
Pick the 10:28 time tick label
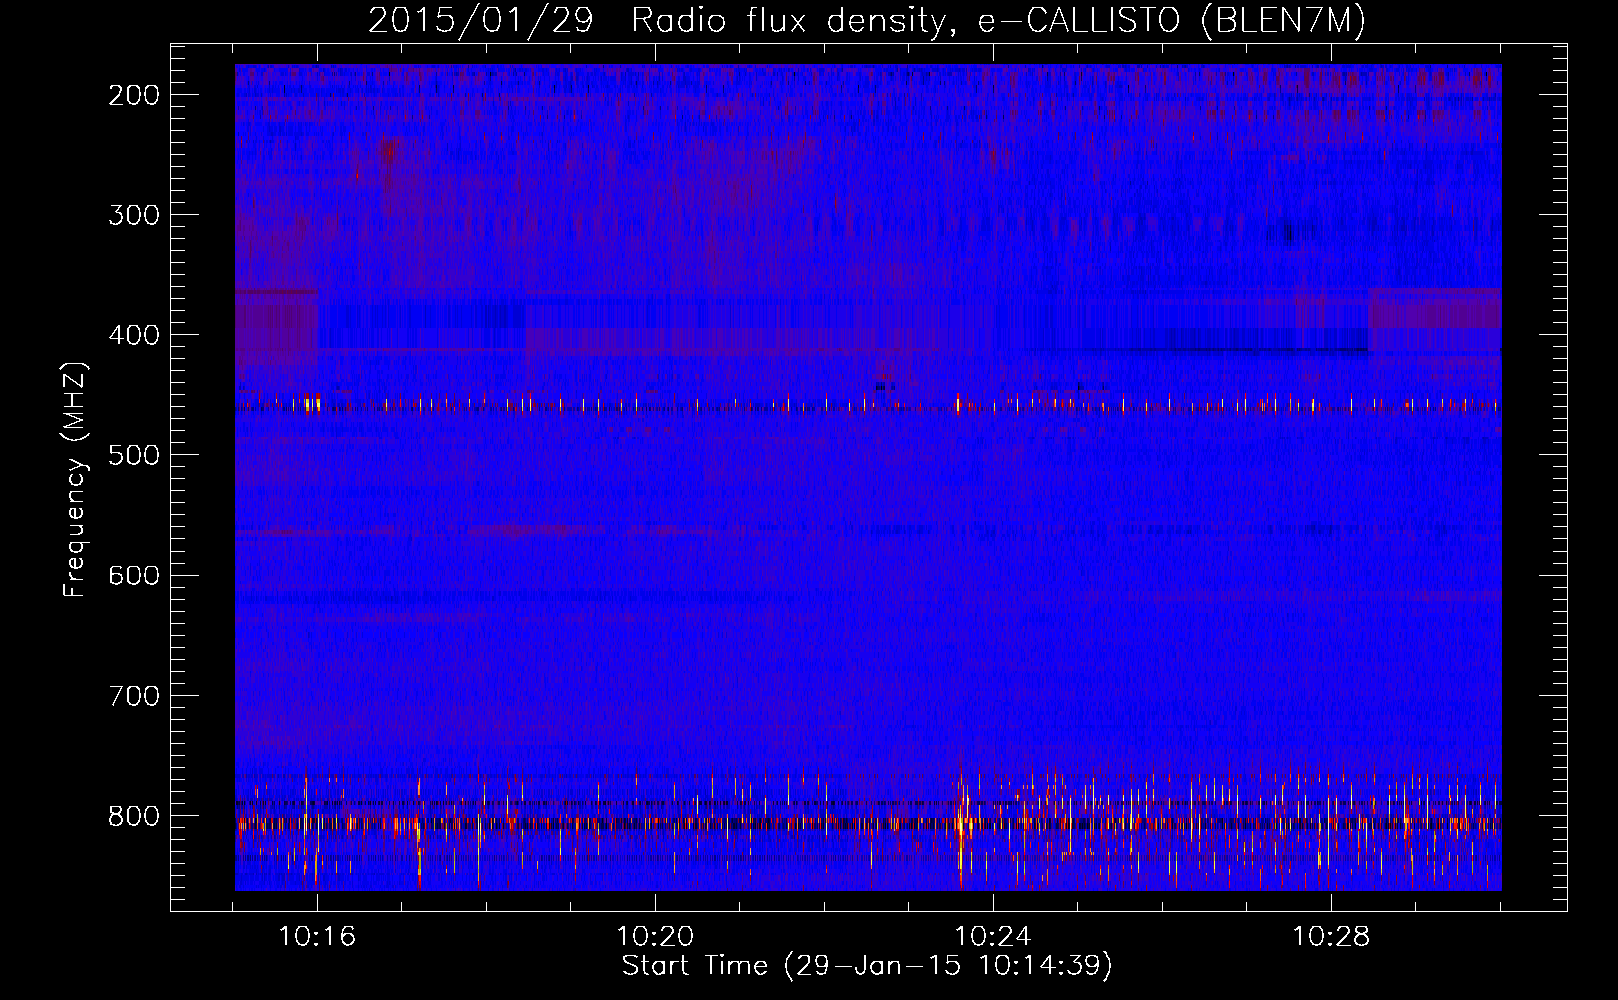click(1331, 936)
